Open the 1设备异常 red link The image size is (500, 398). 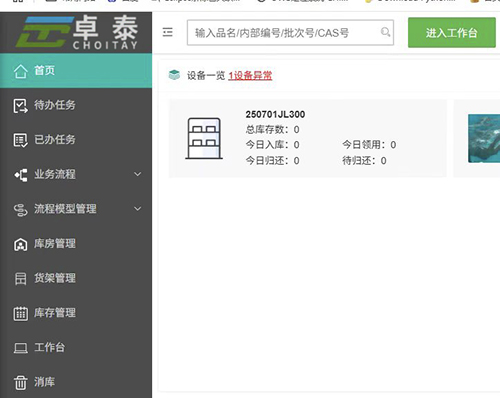coord(250,76)
